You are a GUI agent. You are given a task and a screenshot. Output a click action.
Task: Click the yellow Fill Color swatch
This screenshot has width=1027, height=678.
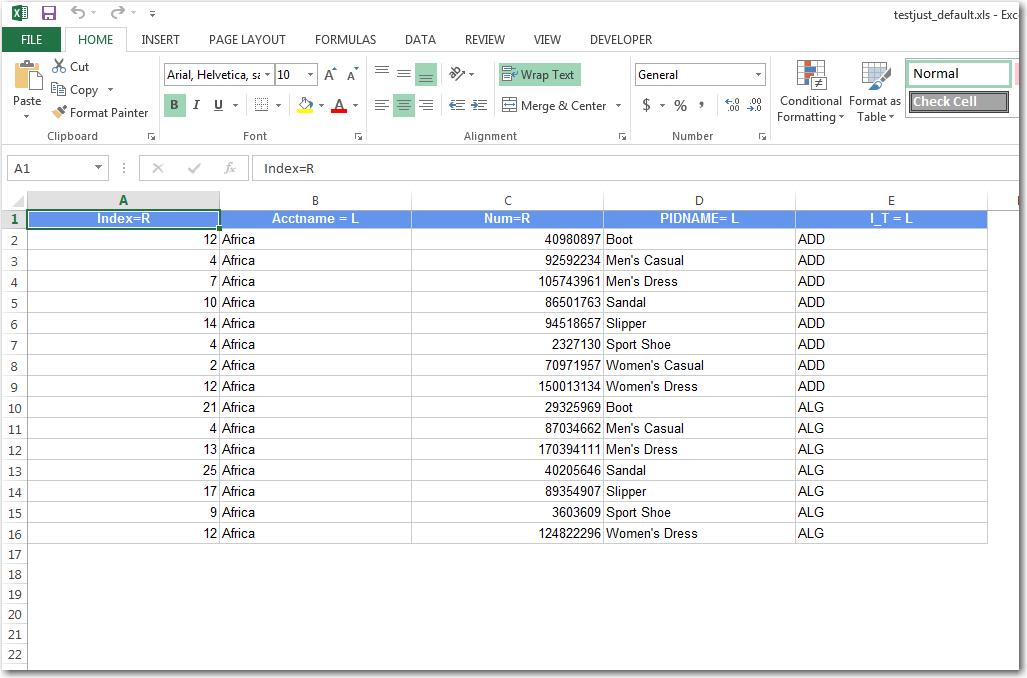point(305,106)
